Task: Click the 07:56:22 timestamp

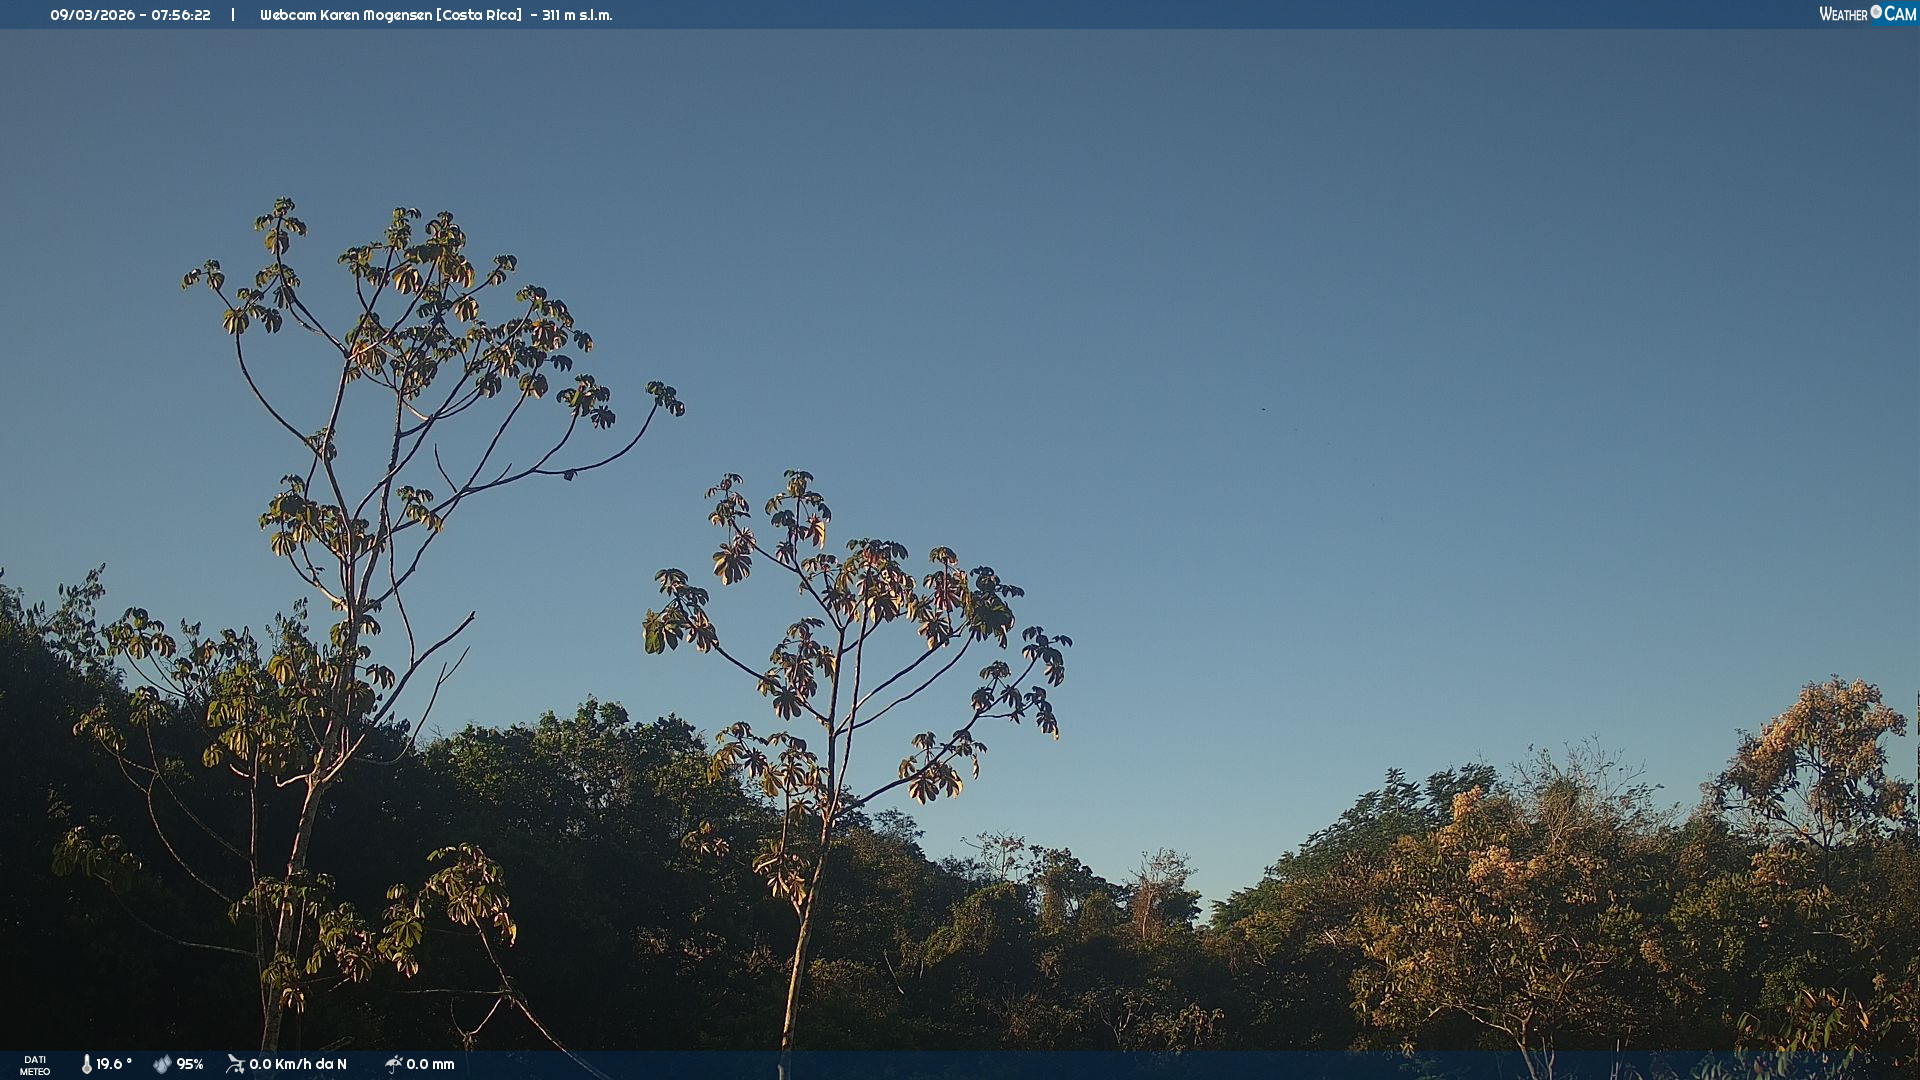Action: [x=181, y=15]
